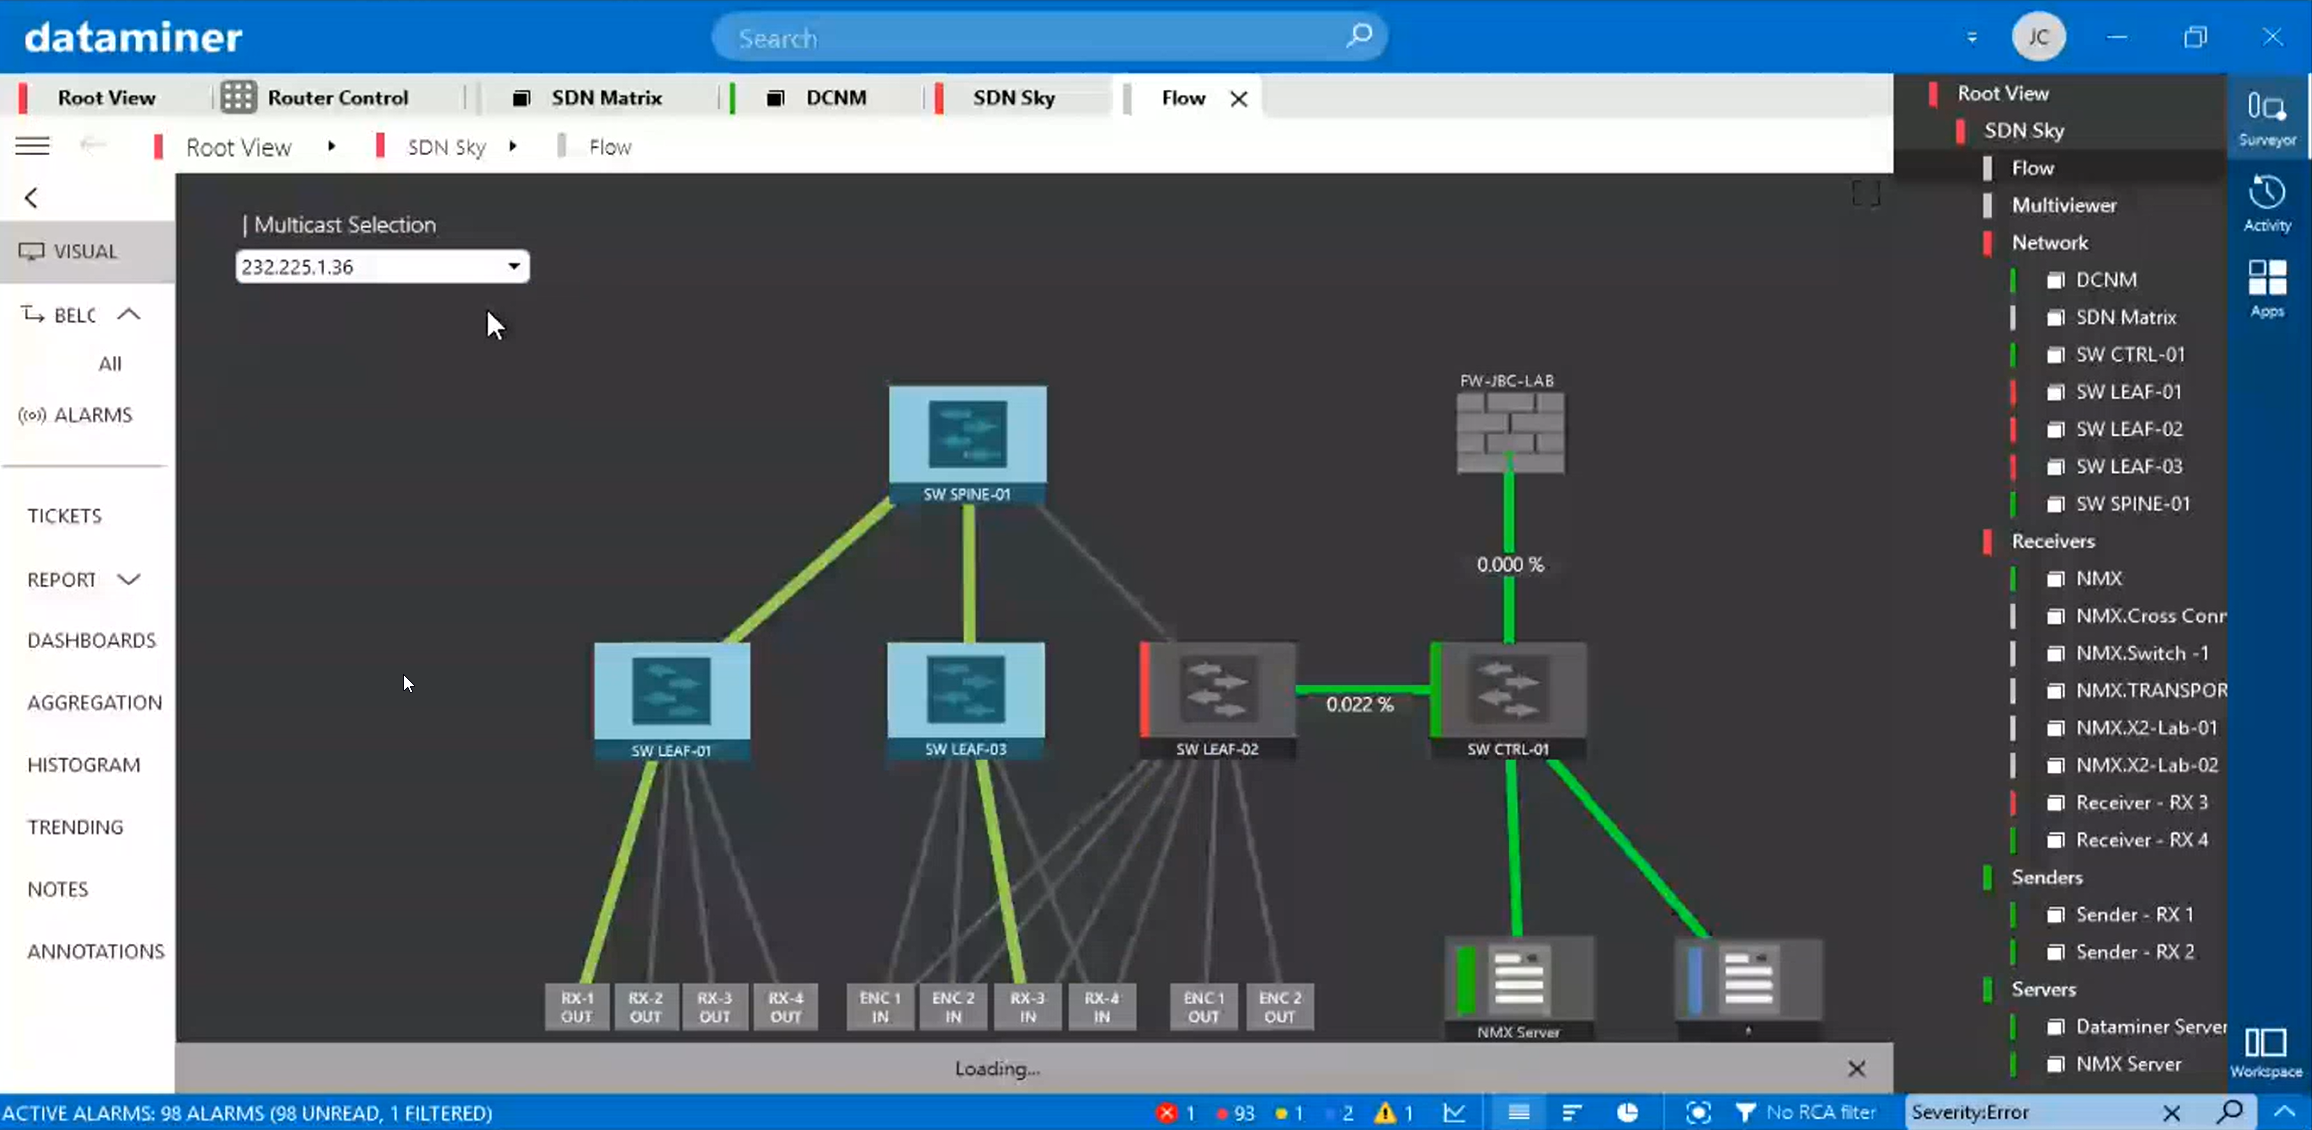Switch to the SDN Sky tab
The width and height of the screenshot is (2312, 1130).
pyautogui.click(x=1013, y=97)
